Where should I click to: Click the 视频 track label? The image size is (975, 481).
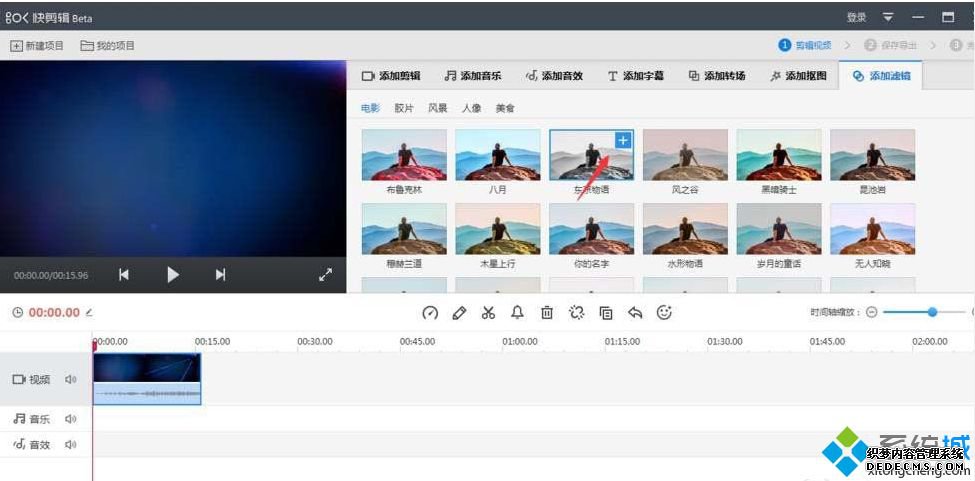coord(40,379)
